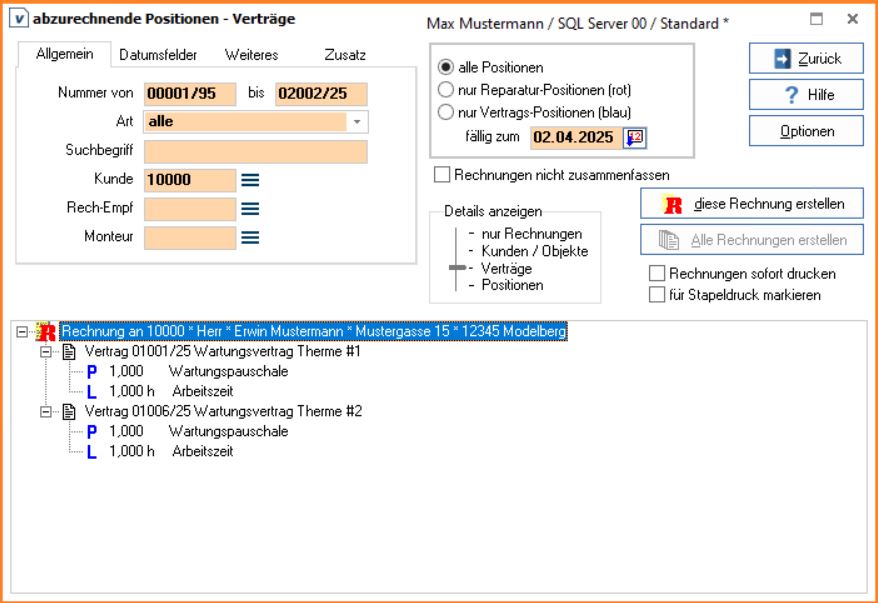This screenshot has height=603, width=878.
Task: Click 'diese Rechnung erstellen' button
Action: 751,204
